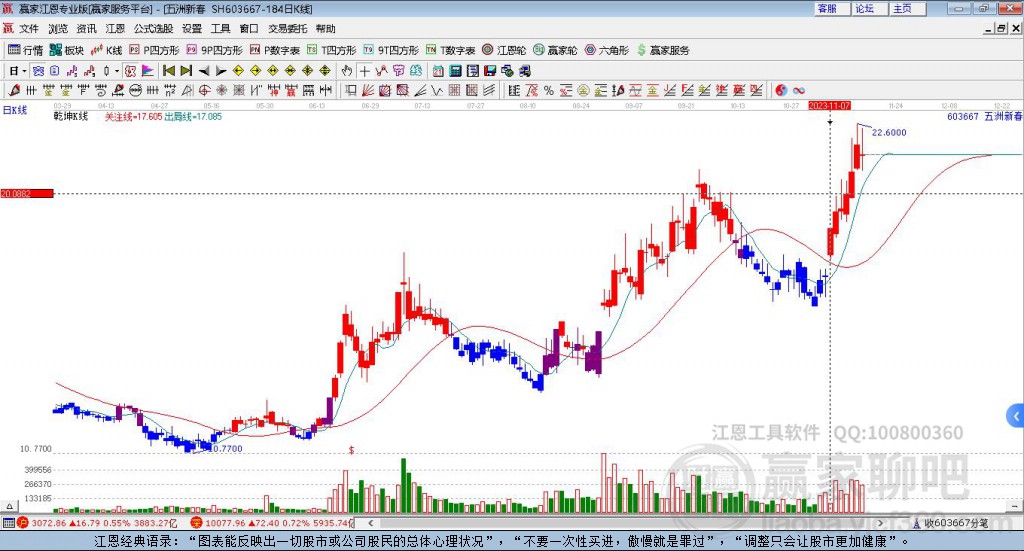Viewport: 1024px width, 551px height.
Task: Click the floppy disk save icon
Action: click(x=490, y=71)
